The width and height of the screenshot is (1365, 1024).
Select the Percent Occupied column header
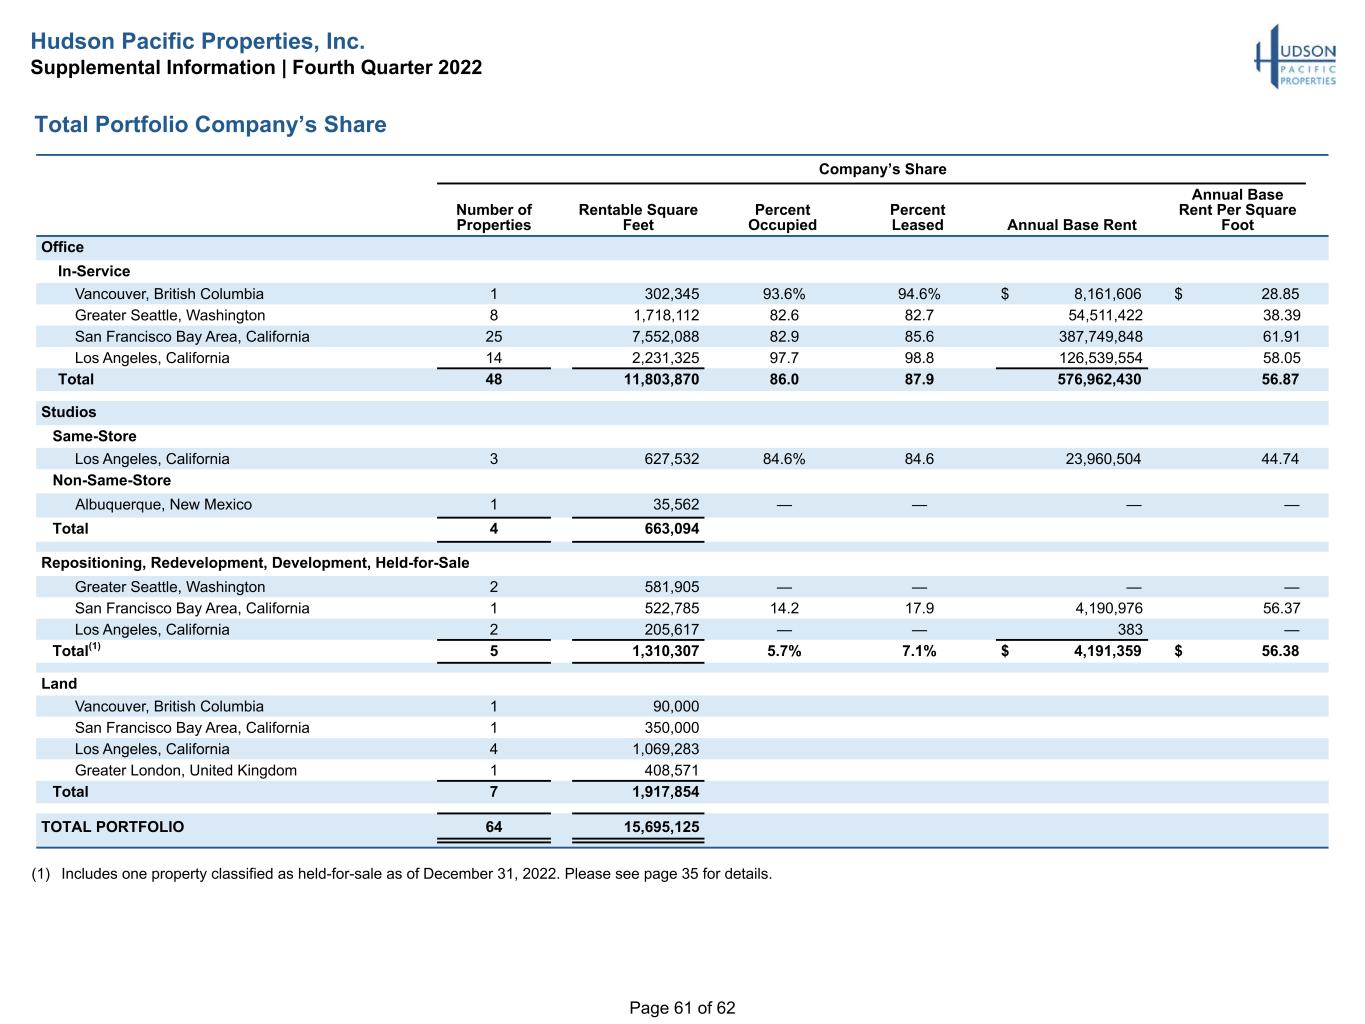pos(782,217)
